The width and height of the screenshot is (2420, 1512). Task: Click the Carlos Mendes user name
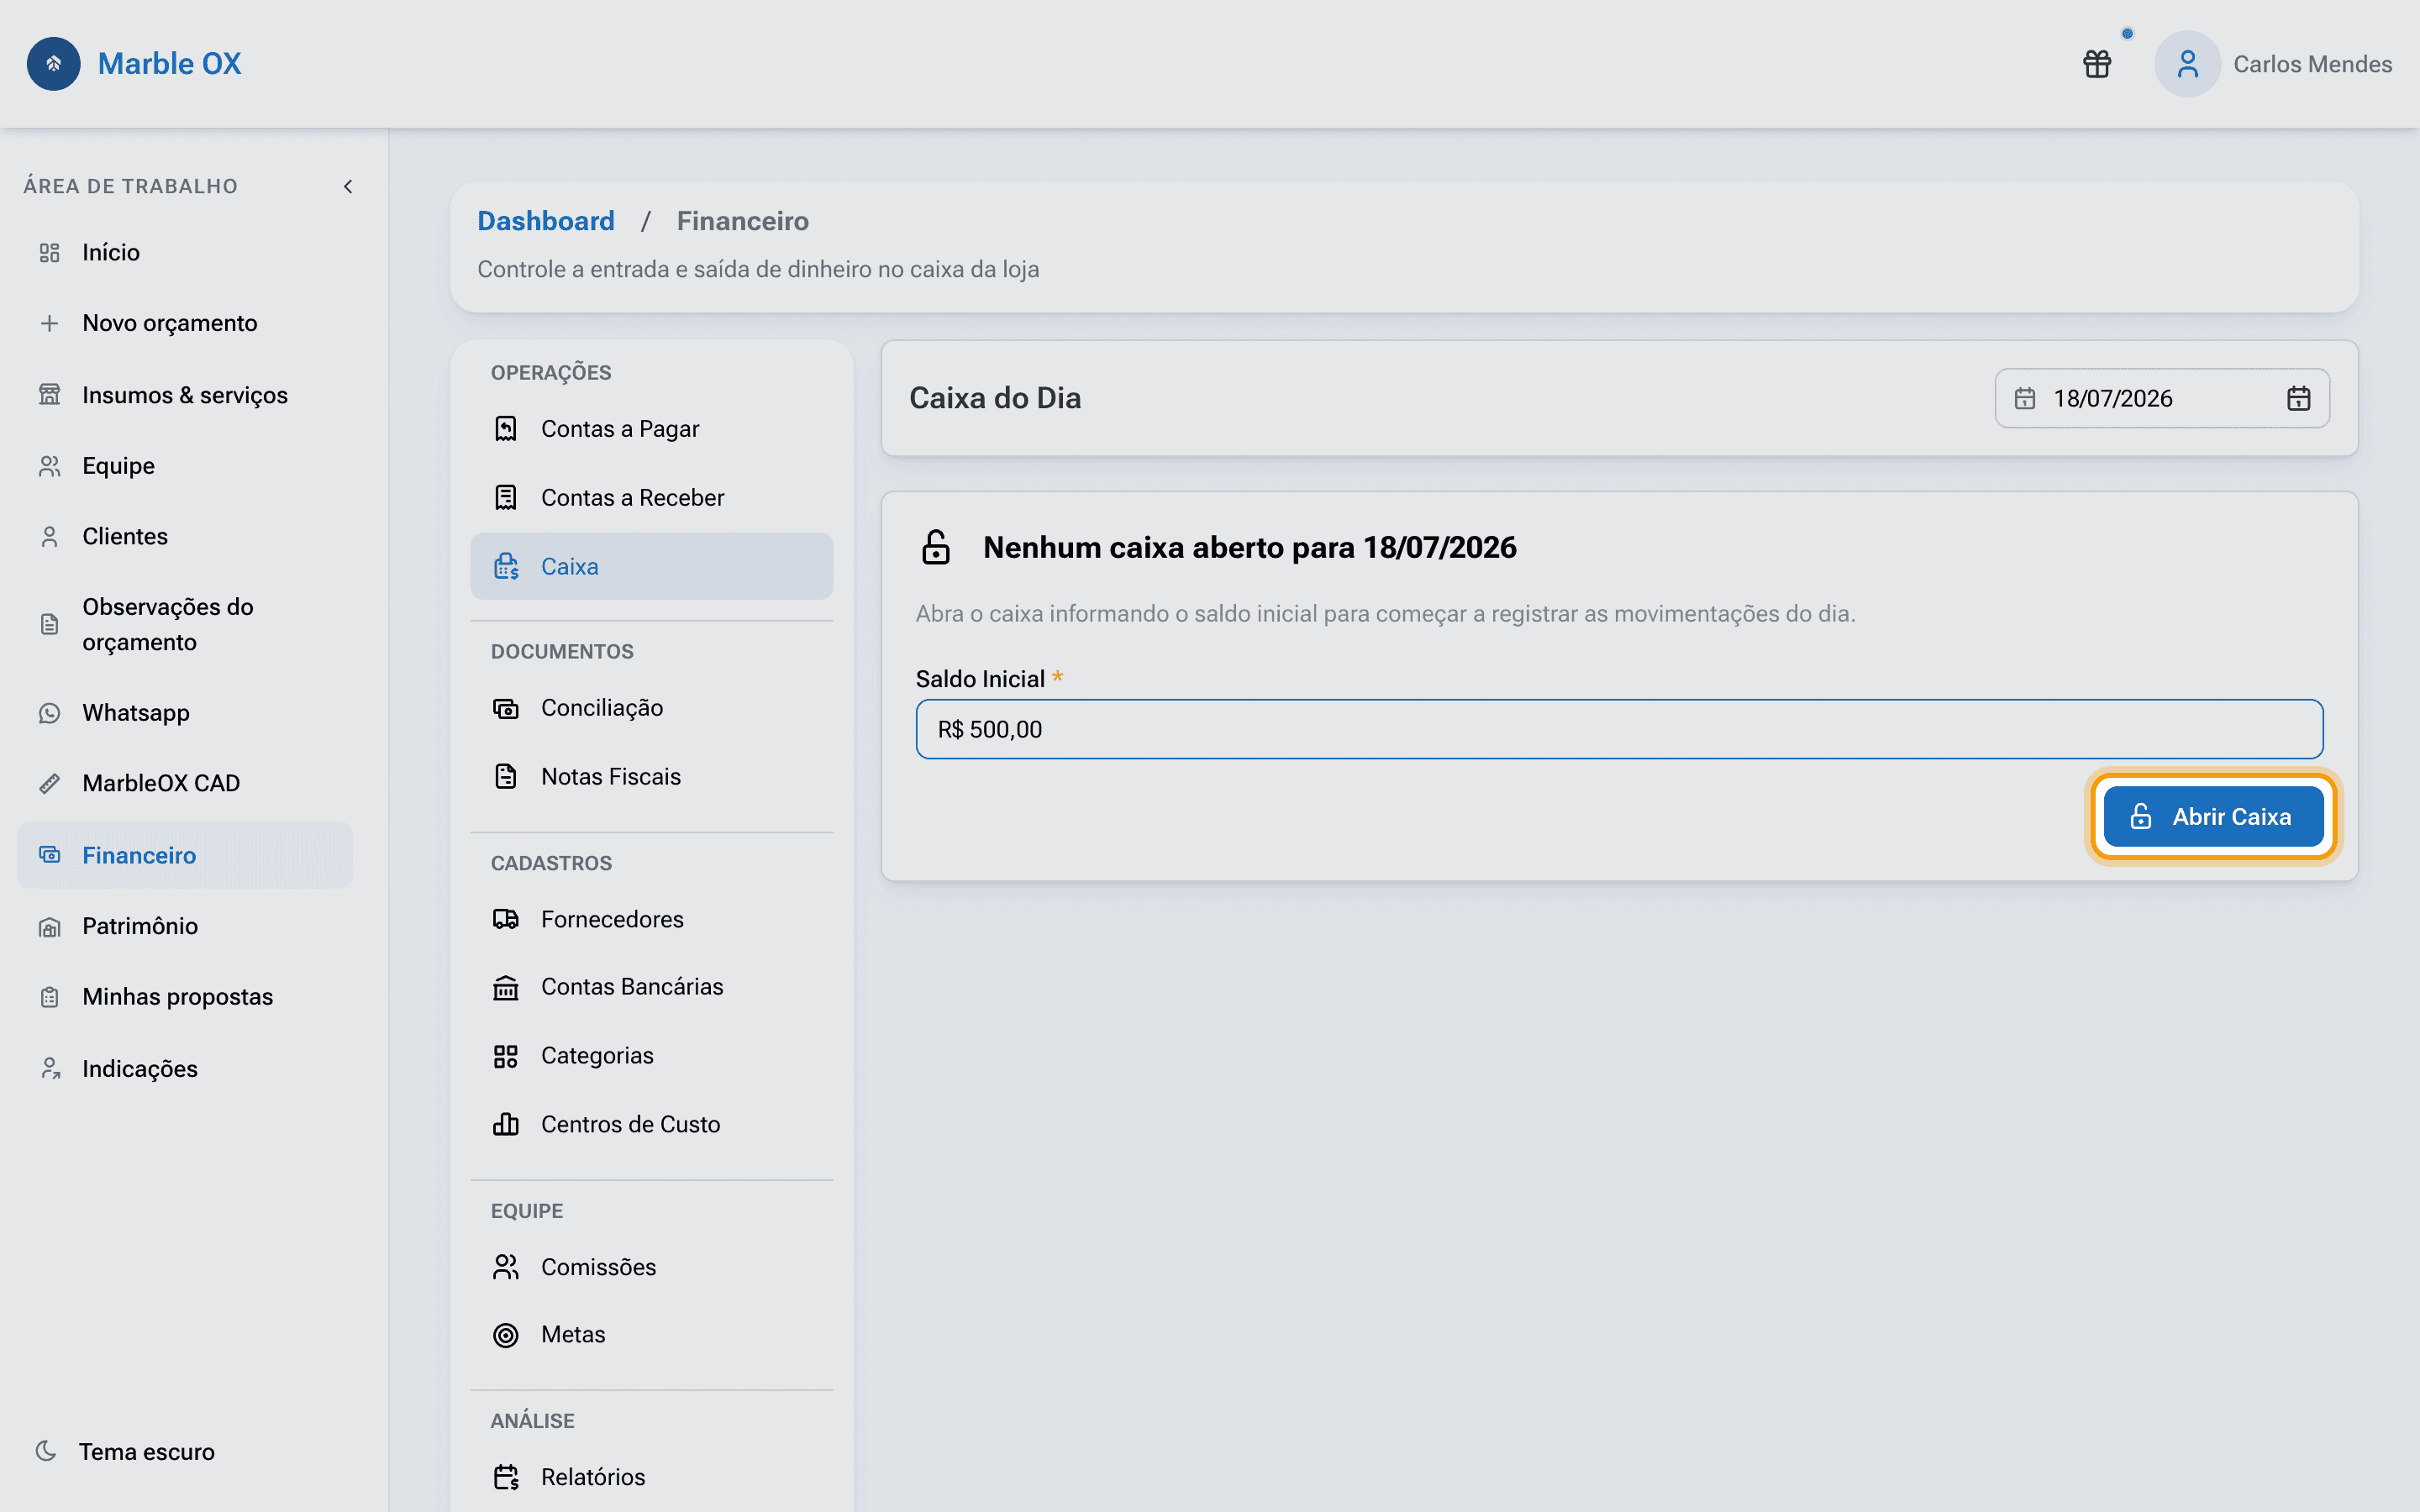click(x=2312, y=64)
